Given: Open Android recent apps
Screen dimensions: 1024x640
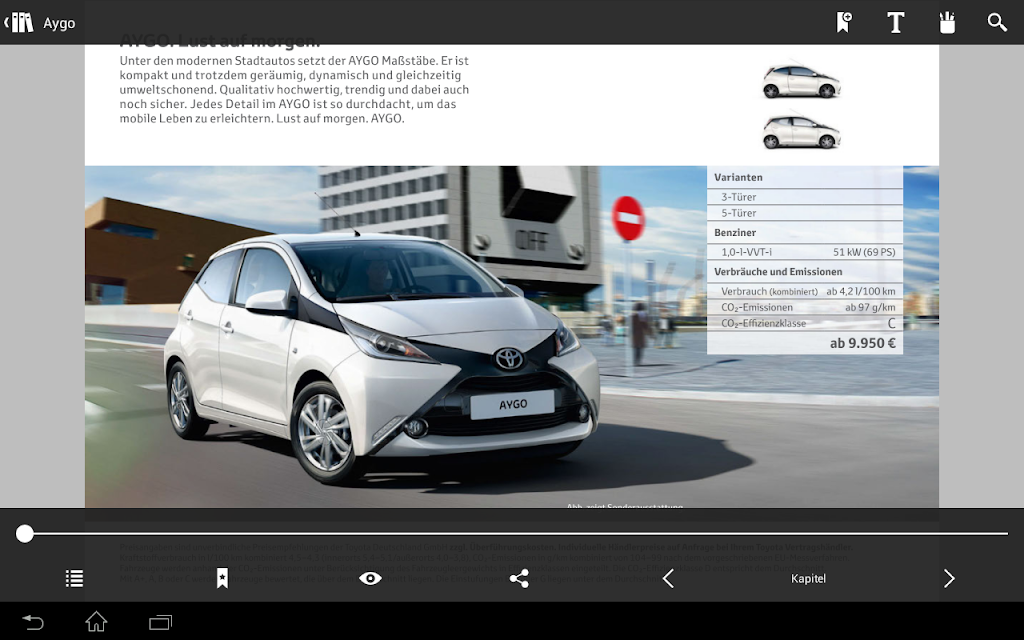Looking at the screenshot, I should (160, 622).
